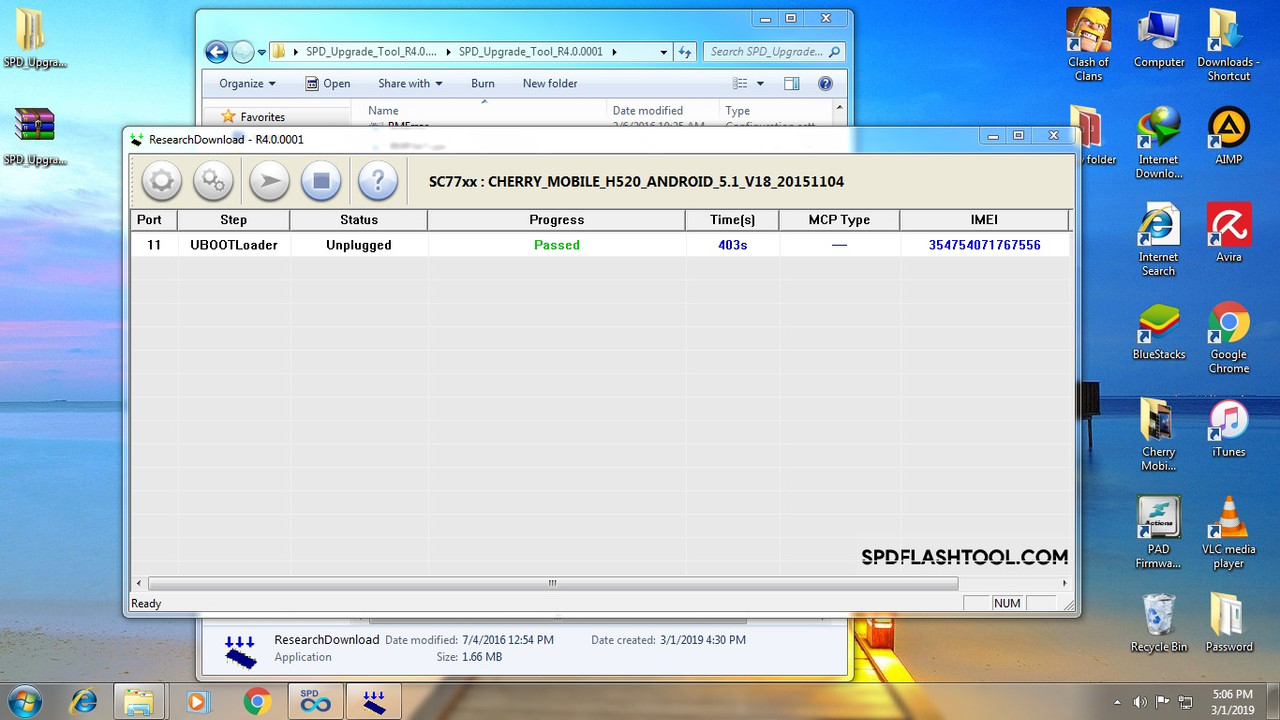Open the Organize menu in Explorer

tap(247, 84)
